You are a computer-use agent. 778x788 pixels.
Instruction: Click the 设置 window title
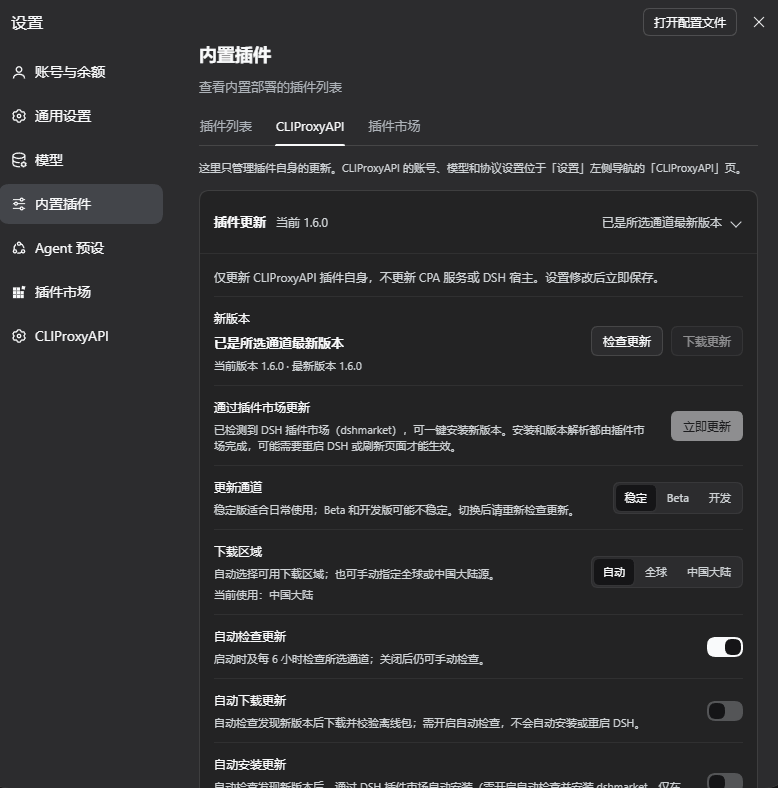(x=27, y=23)
